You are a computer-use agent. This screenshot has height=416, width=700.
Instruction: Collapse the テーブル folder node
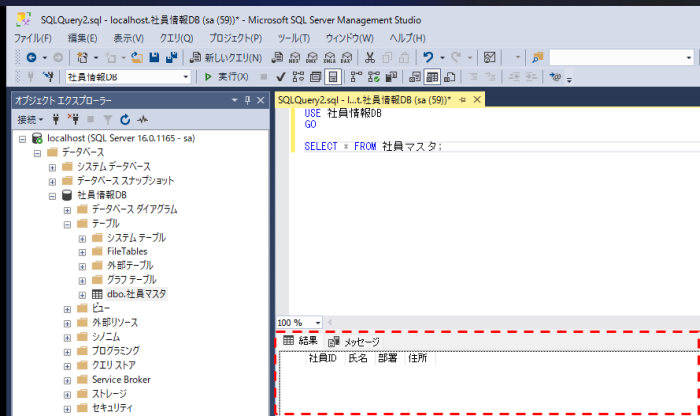coord(67,224)
